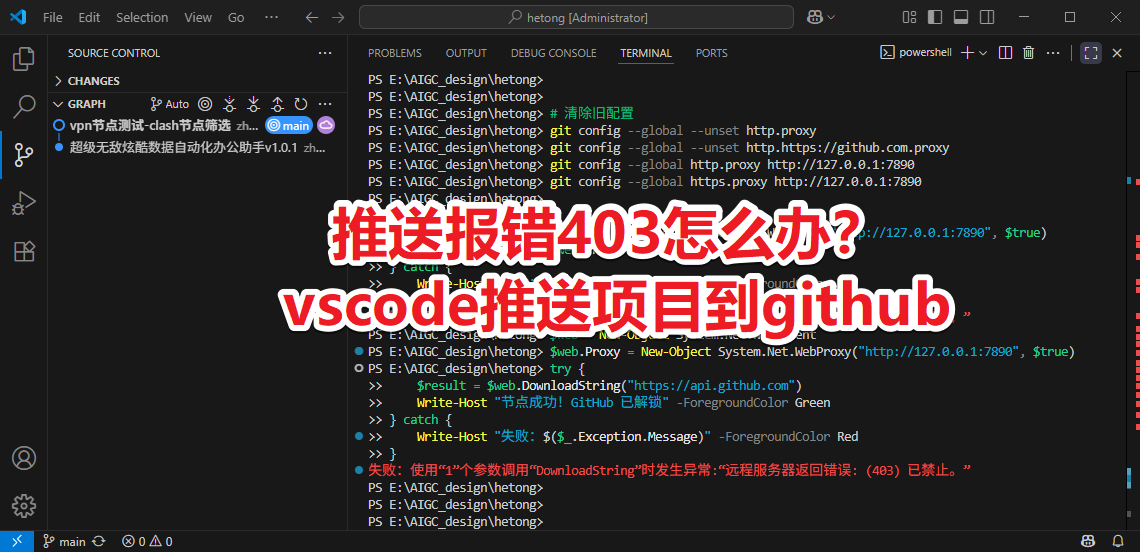The width and height of the screenshot is (1140, 552).
Task: Open remote window from status bar icon
Action: click(x=16, y=541)
